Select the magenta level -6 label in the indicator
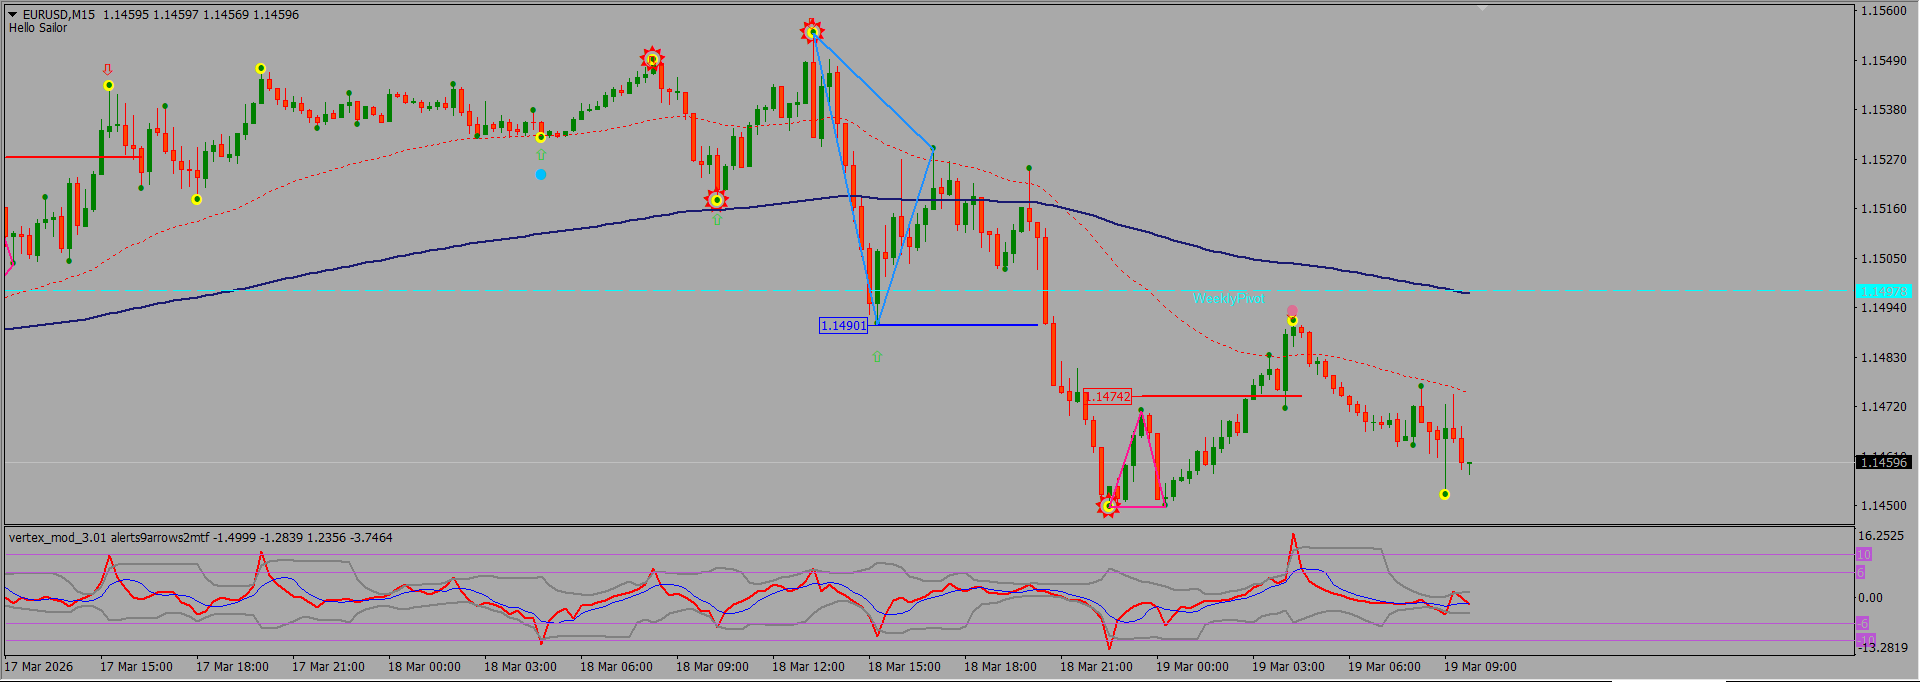This screenshot has height=682, width=1920. pos(1862,623)
